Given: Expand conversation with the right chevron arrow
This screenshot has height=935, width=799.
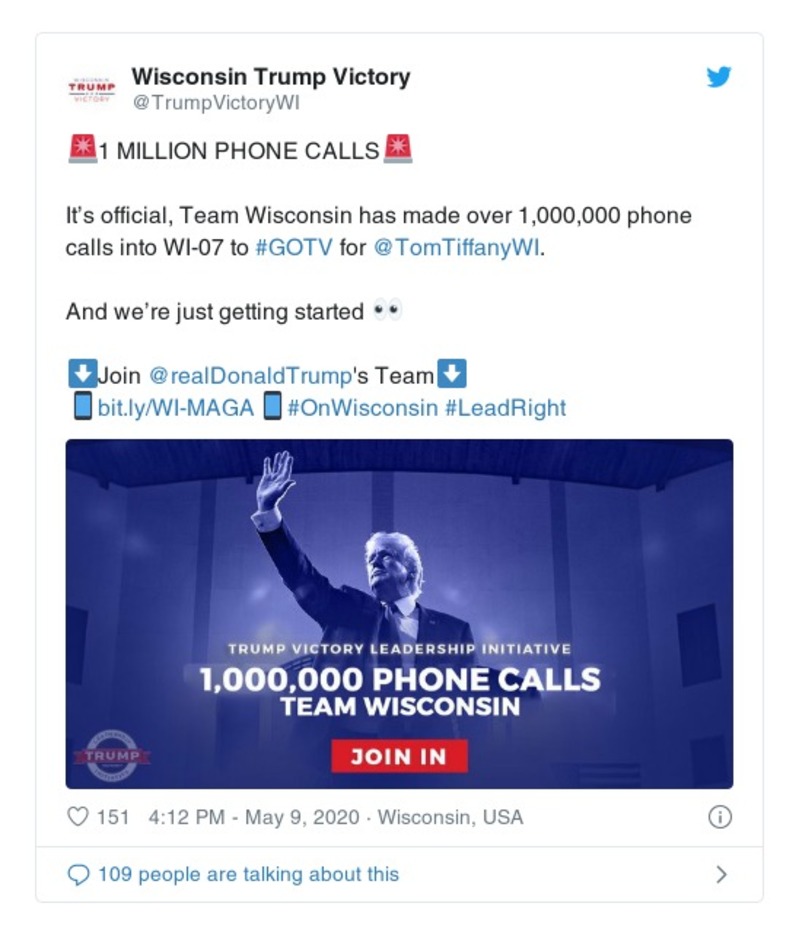Looking at the screenshot, I should click(722, 875).
